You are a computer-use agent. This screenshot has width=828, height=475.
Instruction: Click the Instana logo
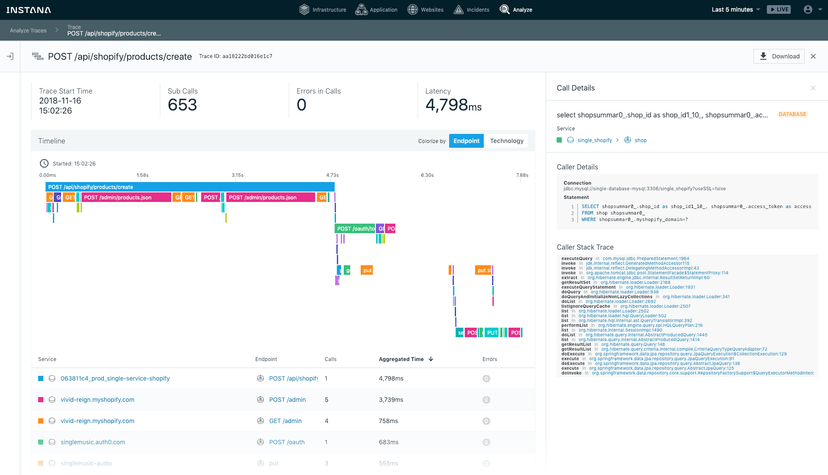(29, 10)
